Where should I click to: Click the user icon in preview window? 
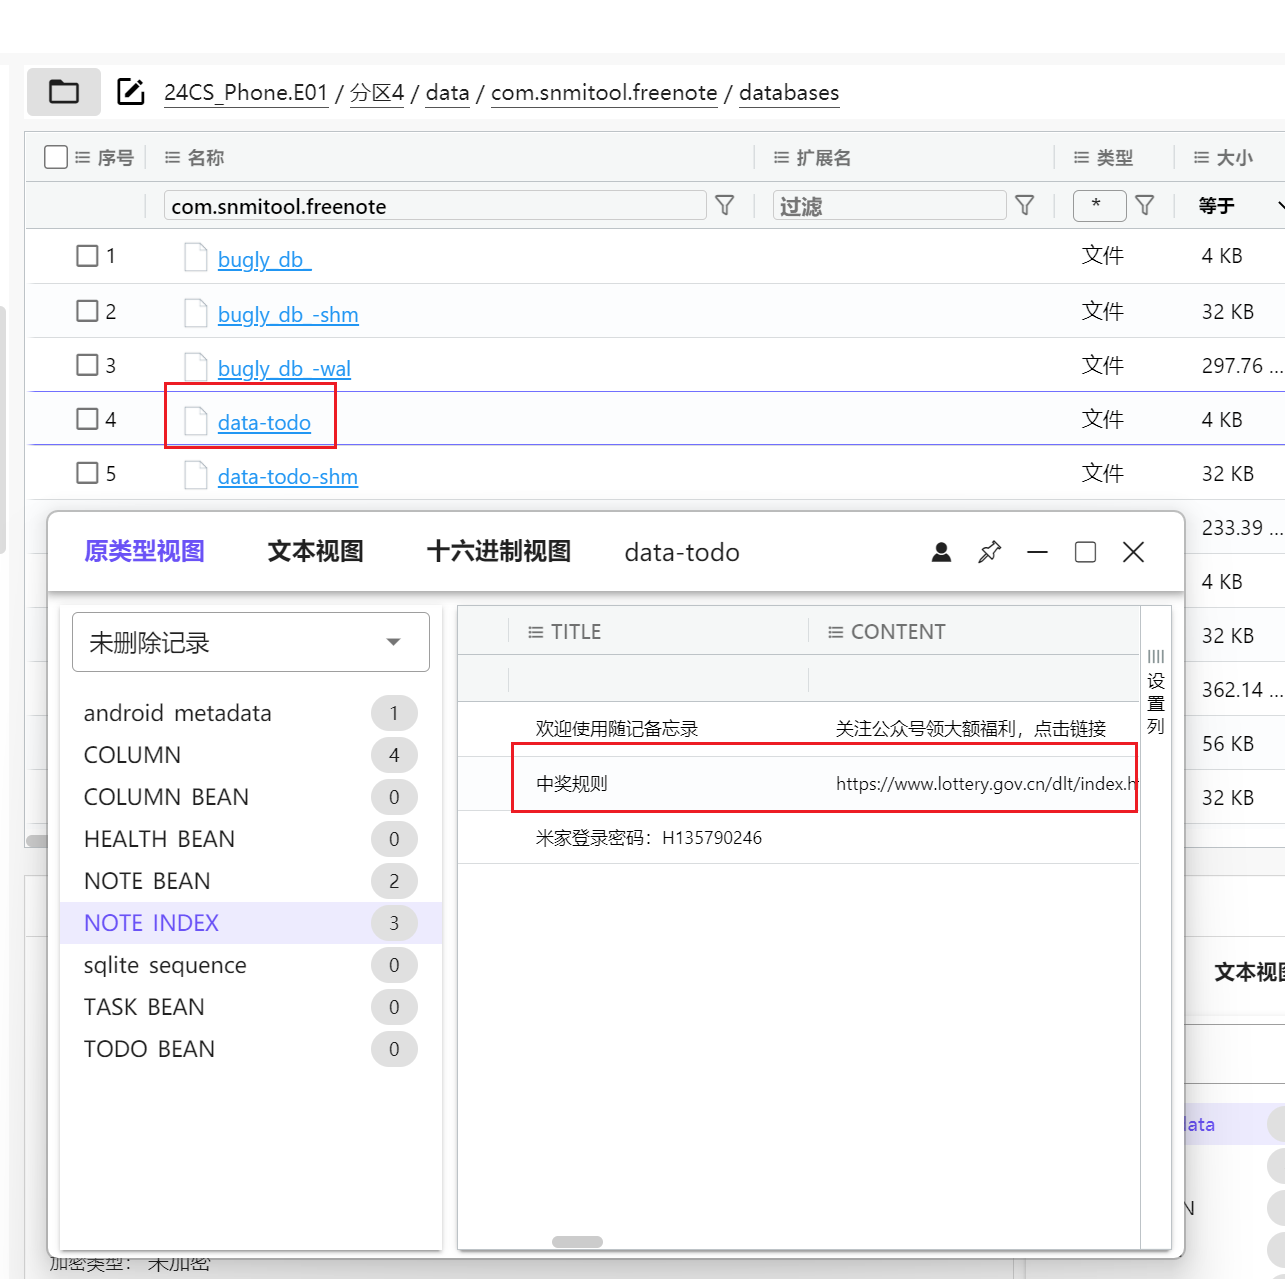(x=941, y=552)
